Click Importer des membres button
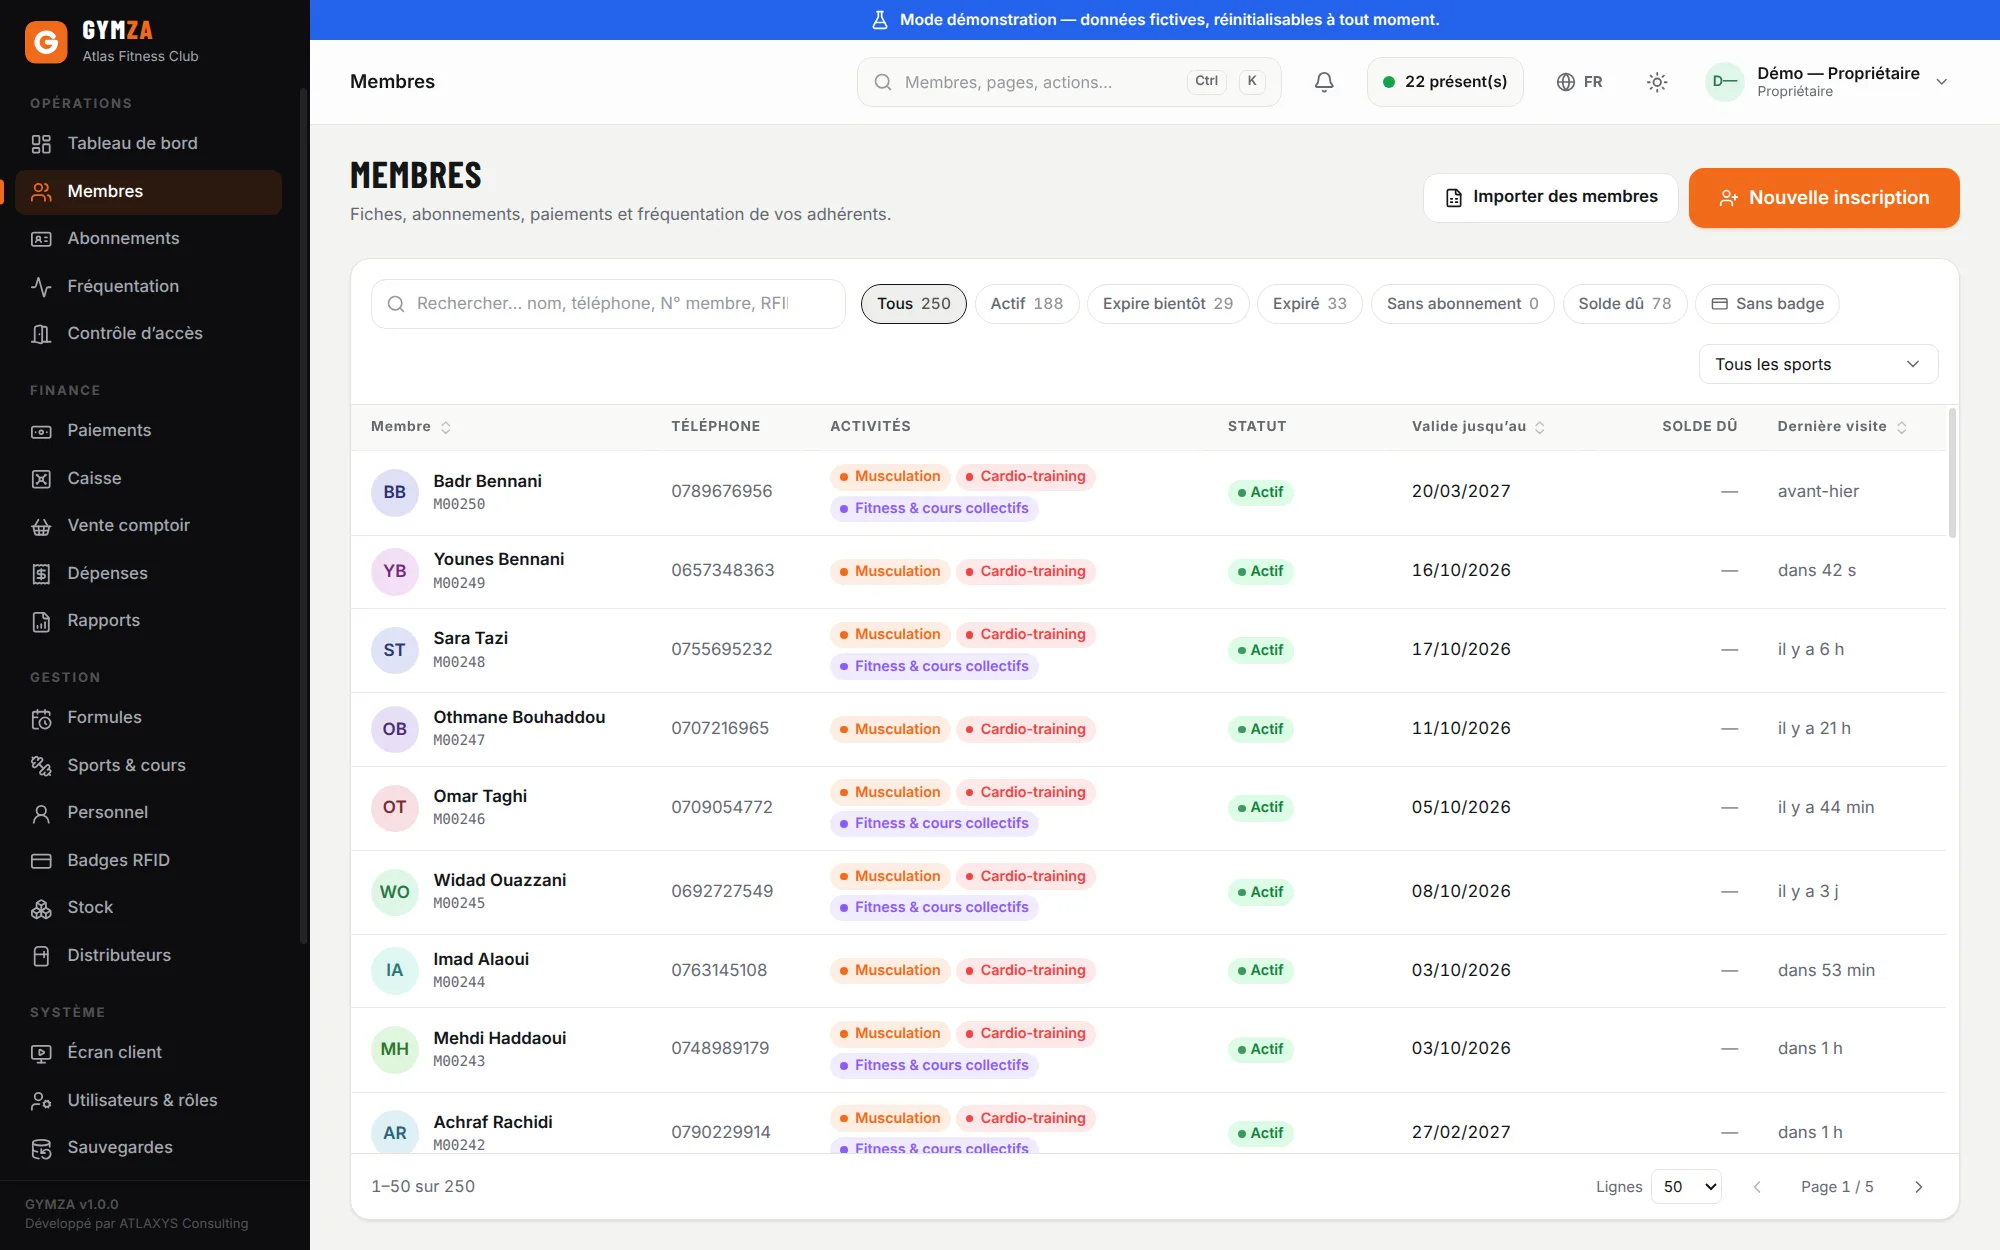The height and width of the screenshot is (1250, 2000). 1551,198
